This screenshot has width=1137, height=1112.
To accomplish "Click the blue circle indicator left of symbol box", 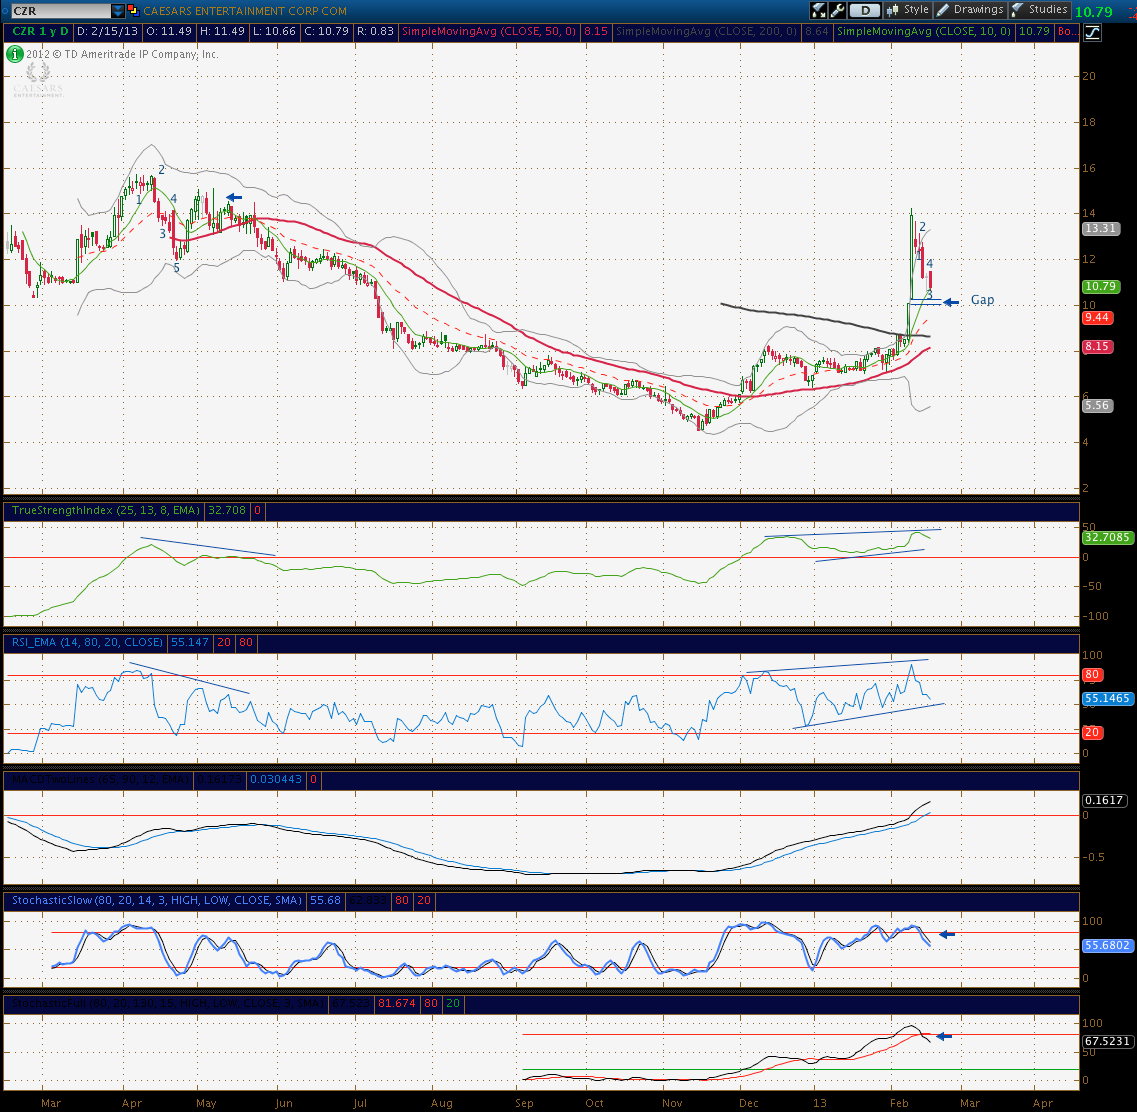I will pos(5,11).
